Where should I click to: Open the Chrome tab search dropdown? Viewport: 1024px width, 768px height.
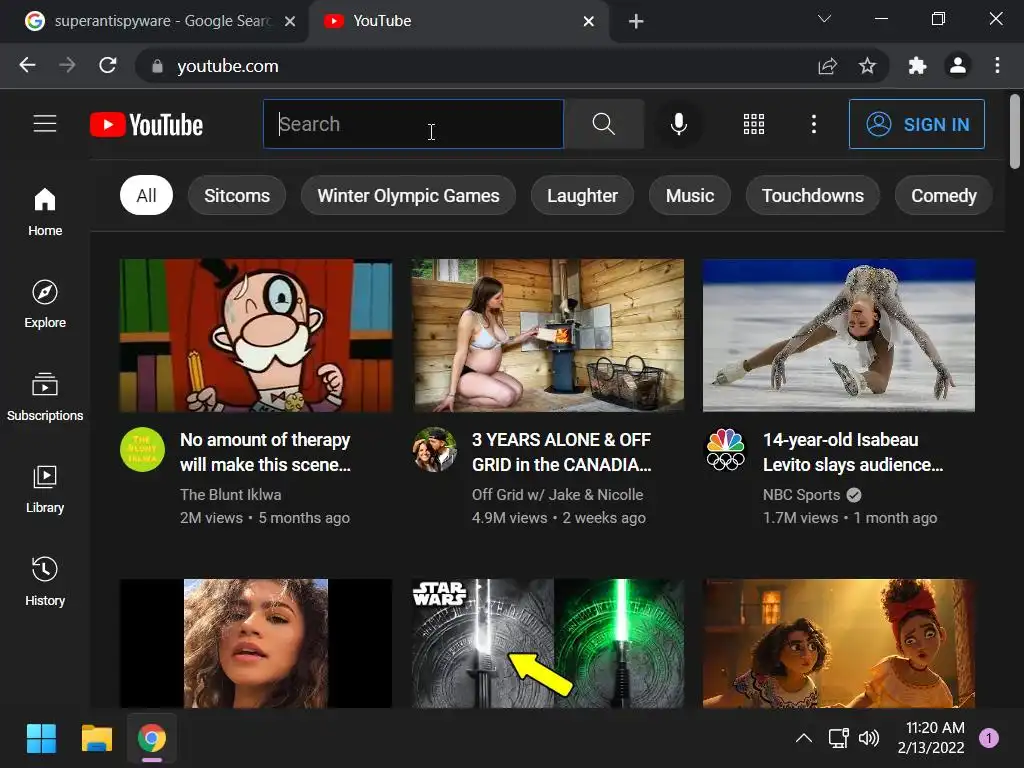(824, 19)
